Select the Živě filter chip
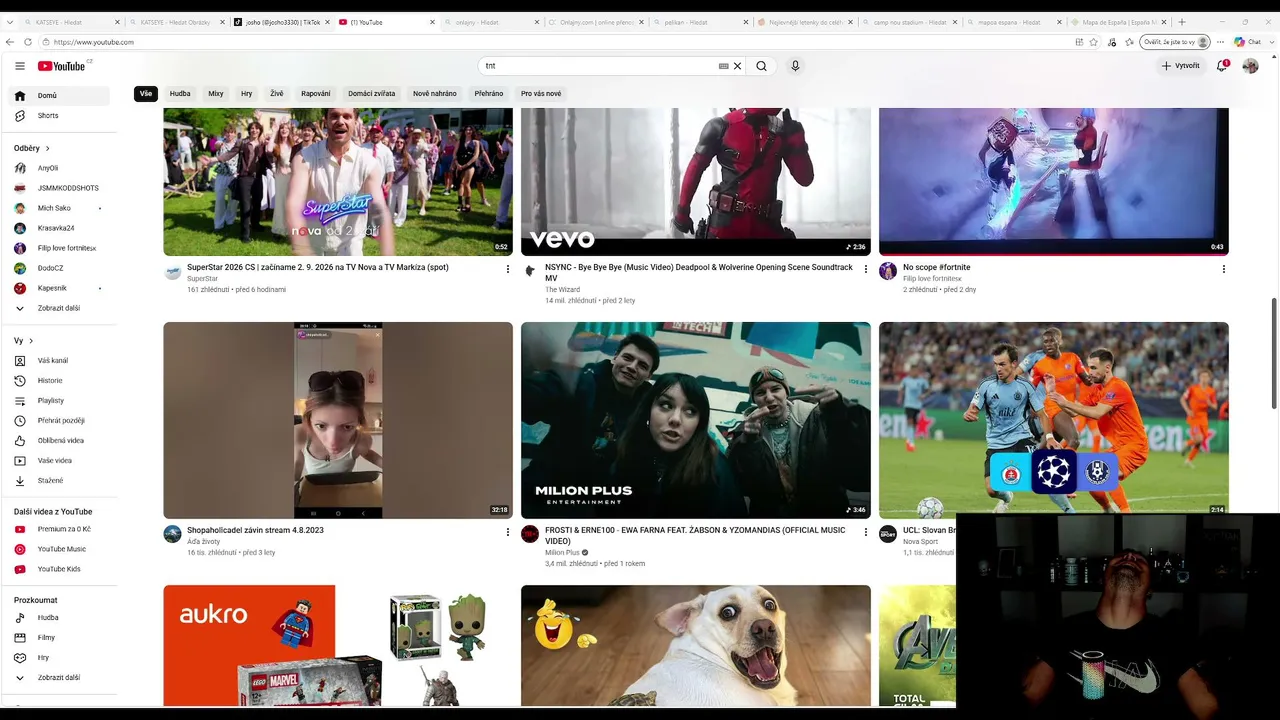Image resolution: width=1280 pixels, height=720 pixels. click(277, 94)
